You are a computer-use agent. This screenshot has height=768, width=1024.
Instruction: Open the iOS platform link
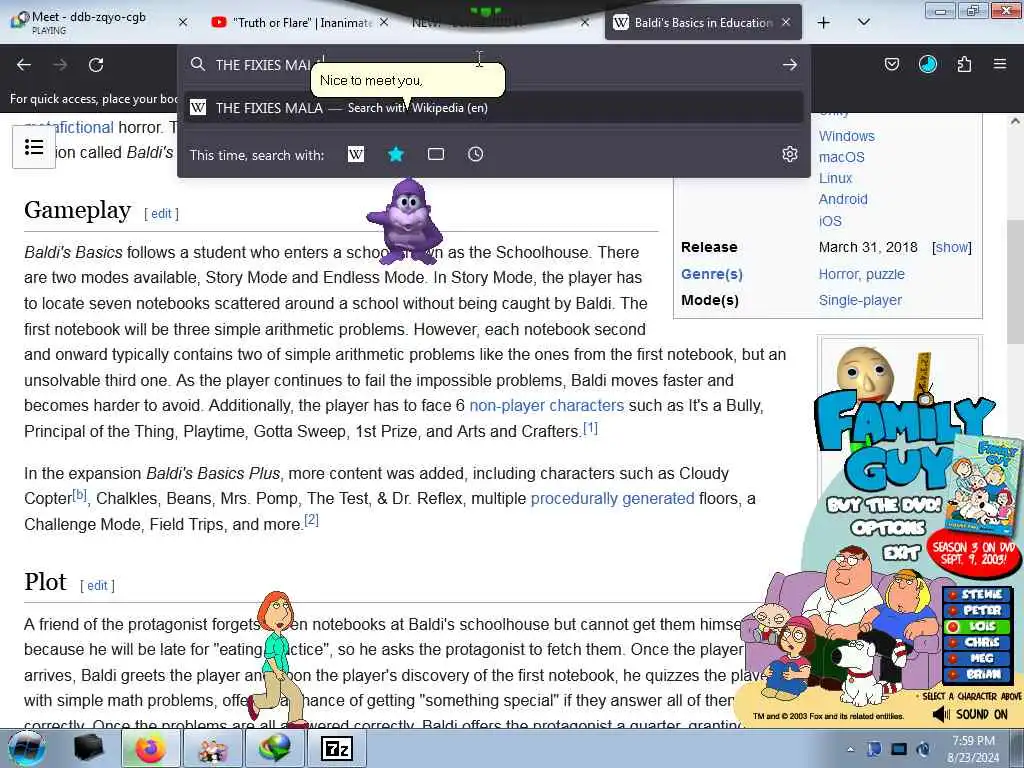[x=830, y=221]
